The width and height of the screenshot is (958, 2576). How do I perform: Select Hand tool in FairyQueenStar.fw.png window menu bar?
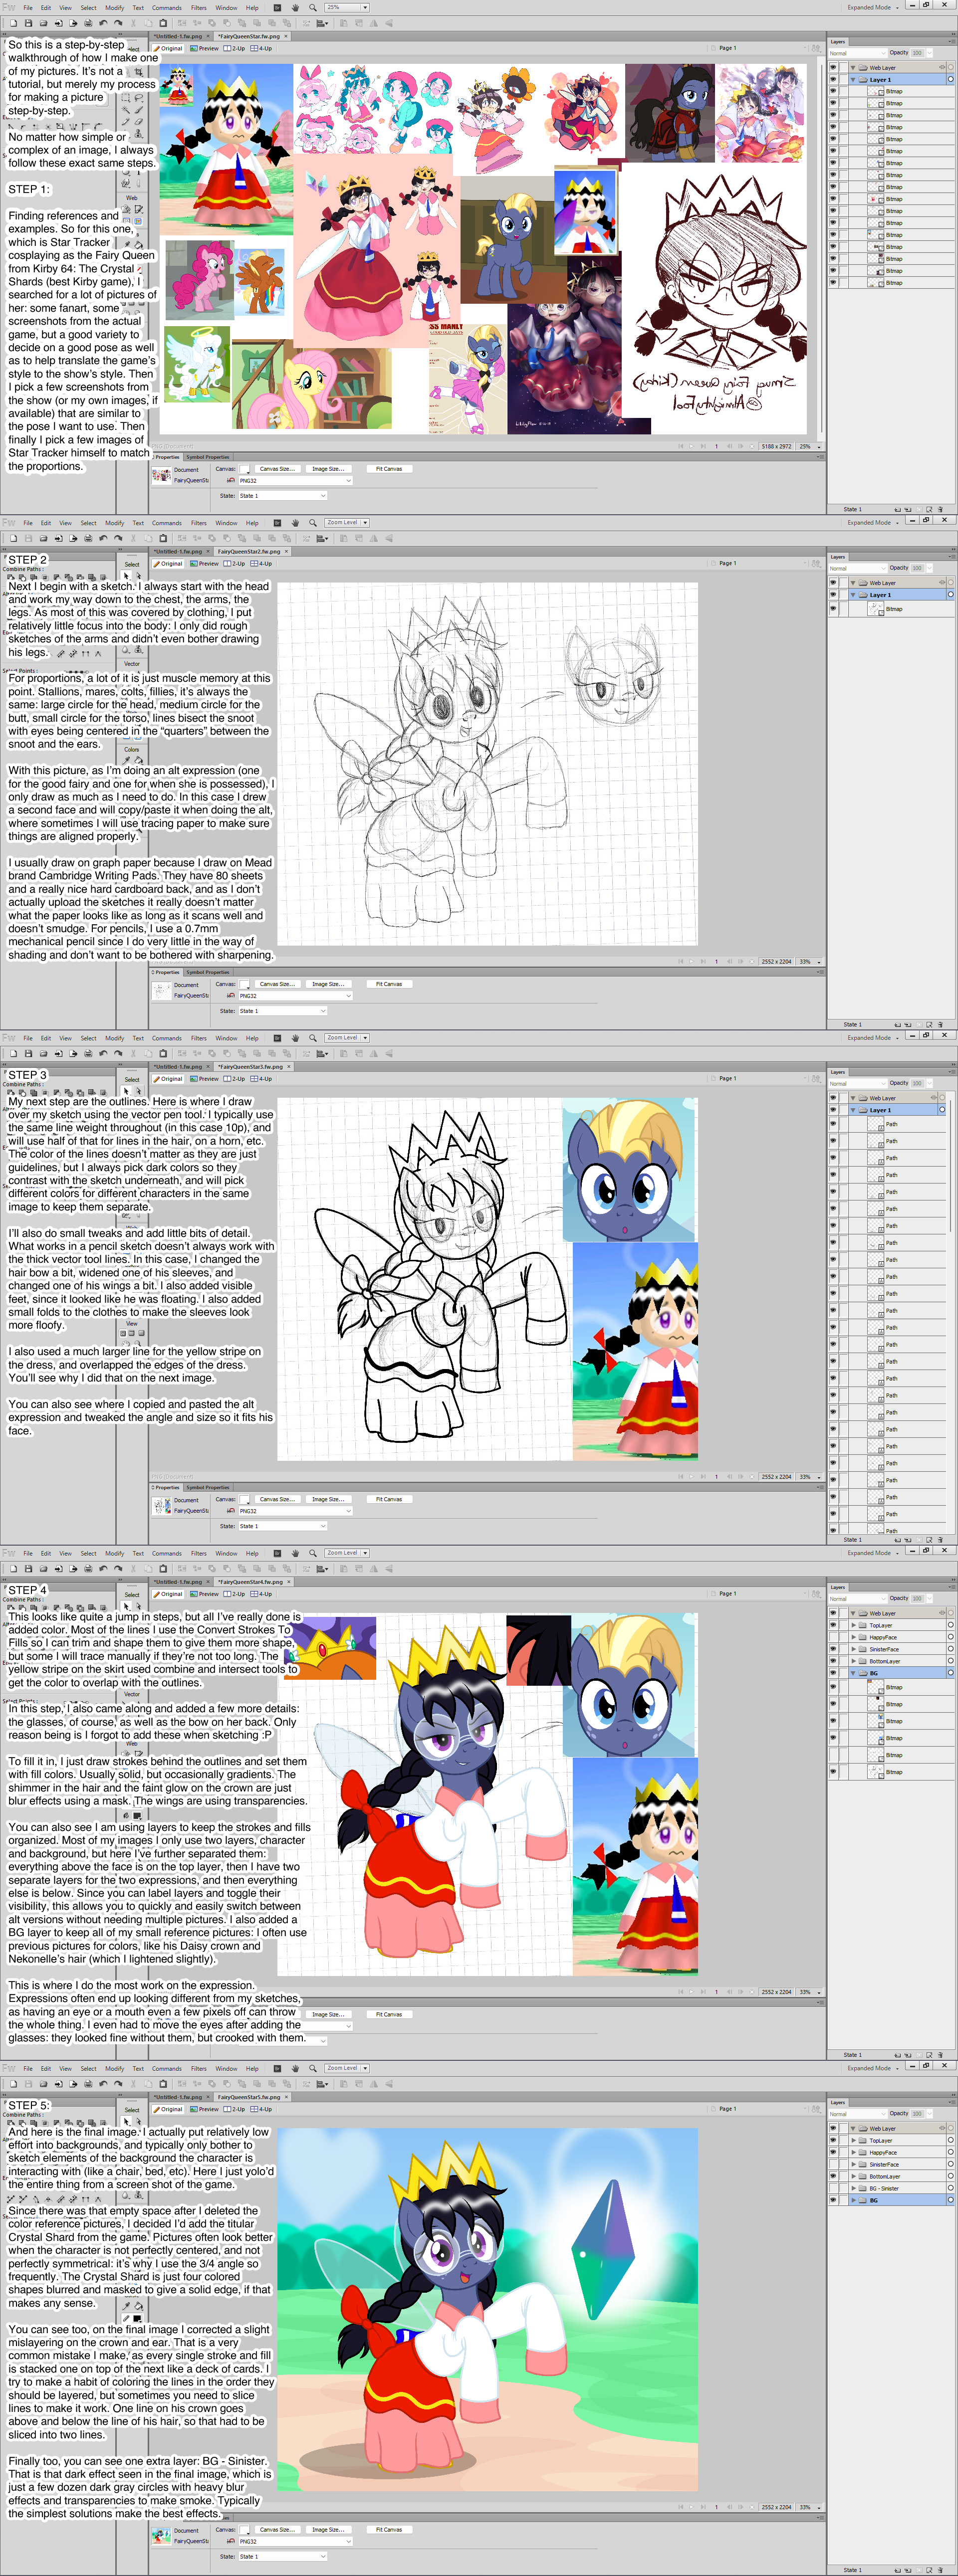[295, 7]
